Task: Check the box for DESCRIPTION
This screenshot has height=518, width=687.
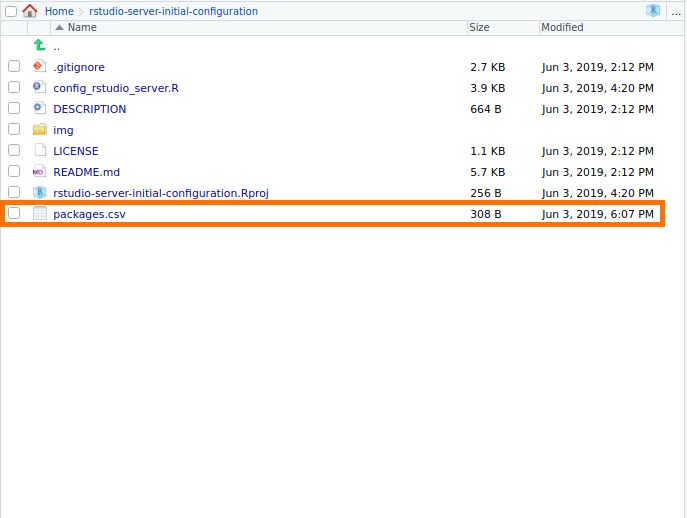Action: click(14, 108)
